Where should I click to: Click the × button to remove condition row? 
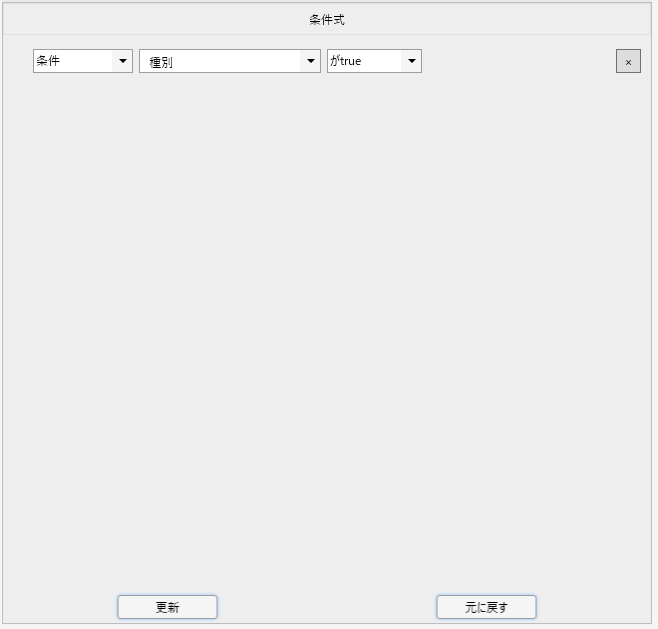(x=628, y=62)
